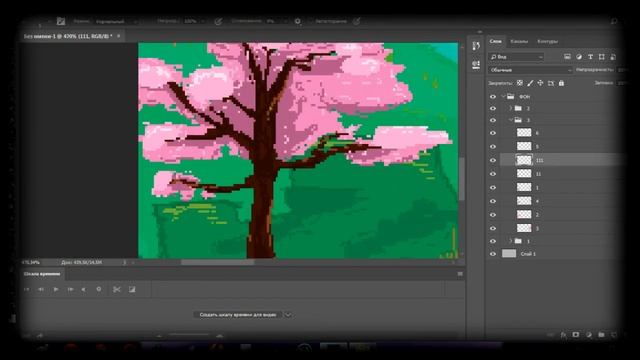This screenshot has width=640, height=360.
Task: Create new adjustment layer icon
Action: point(589,335)
